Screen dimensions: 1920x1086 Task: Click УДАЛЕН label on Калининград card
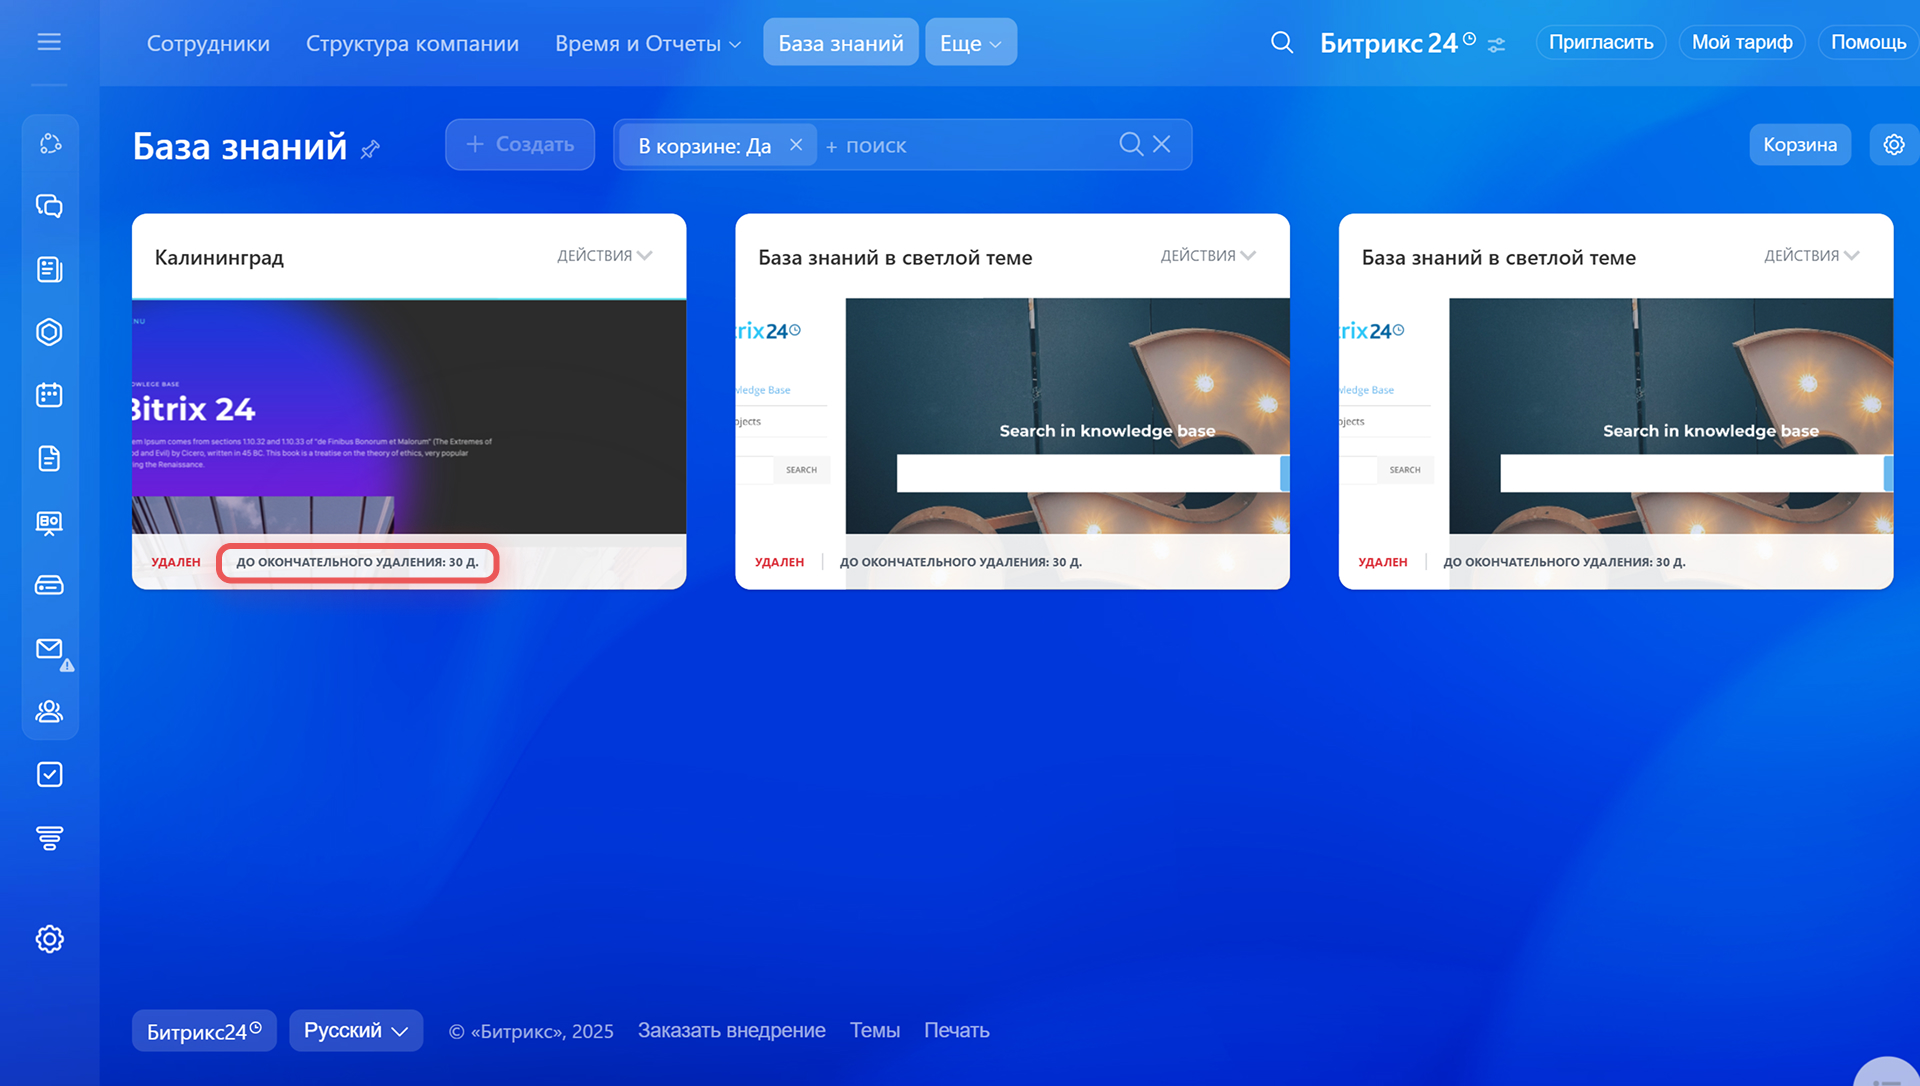(176, 562)
